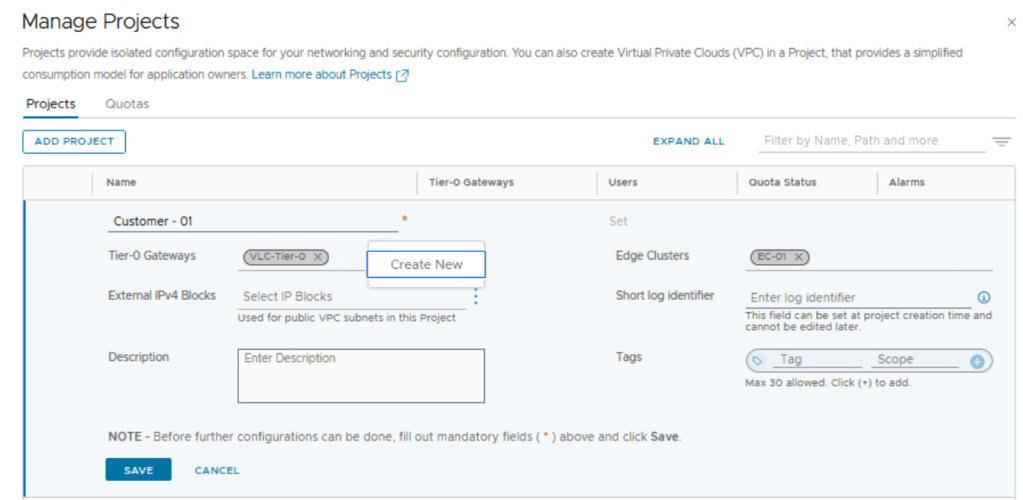Click the ADD PROJECT button
1023x500 pixels.
coord(74,142)
